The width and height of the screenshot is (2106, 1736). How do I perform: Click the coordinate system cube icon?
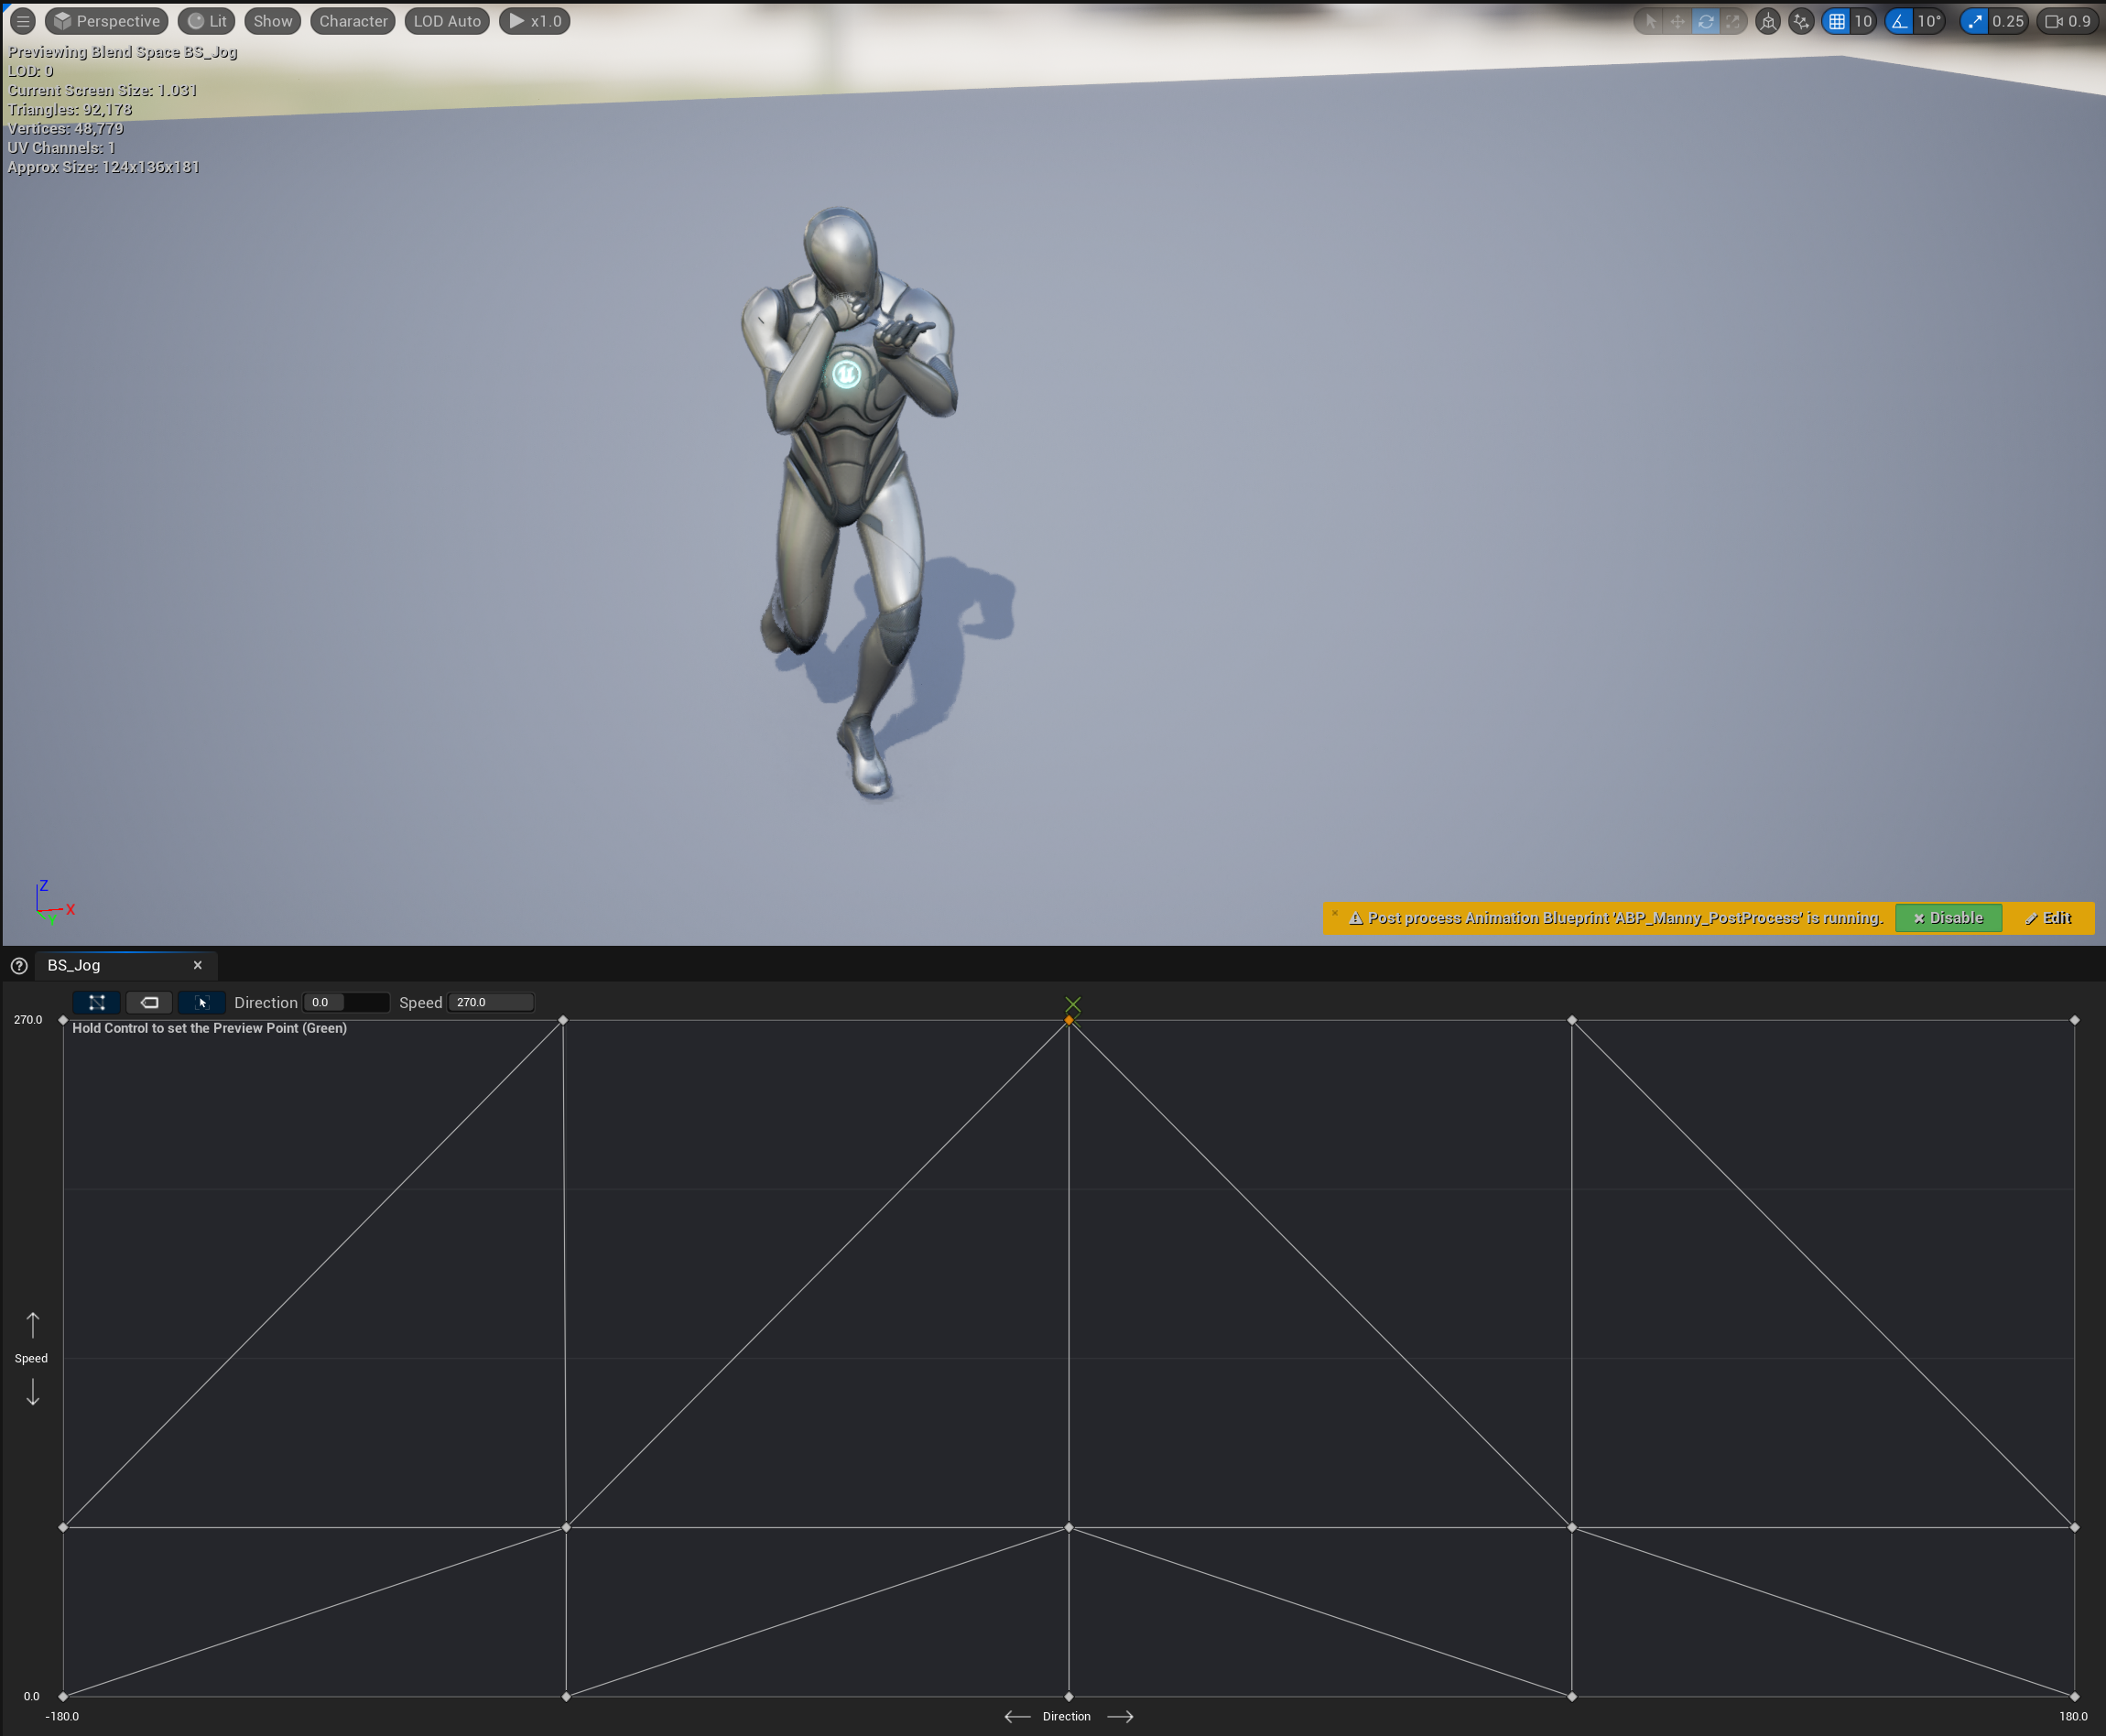pos(1768,21)
